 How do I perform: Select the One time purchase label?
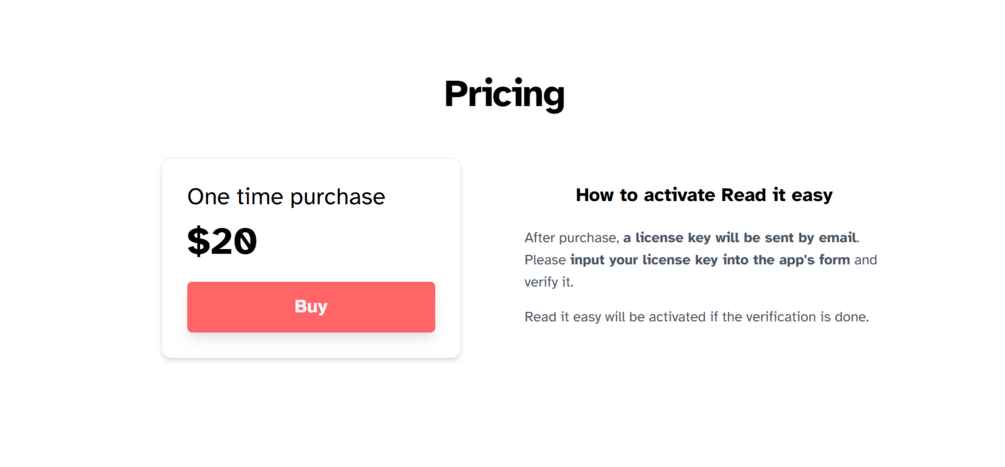(x=286, y=197)
